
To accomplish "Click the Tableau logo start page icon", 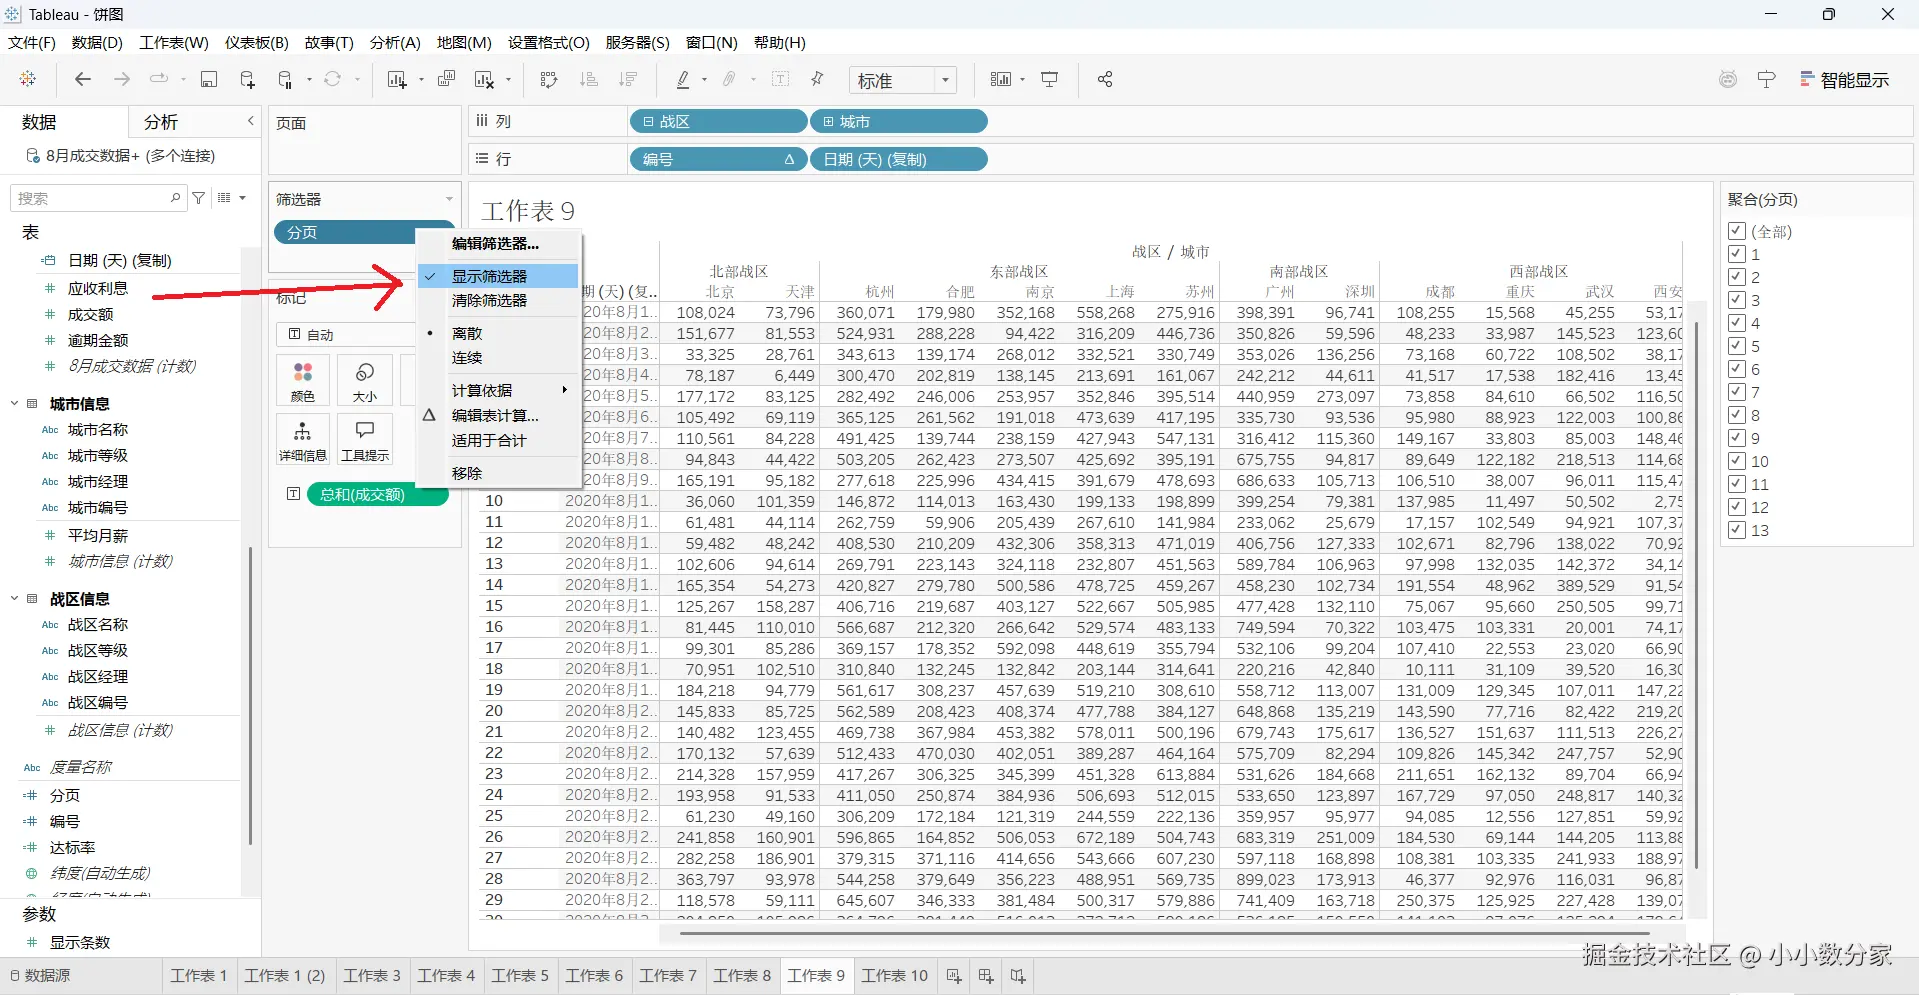I will (28, 79).
